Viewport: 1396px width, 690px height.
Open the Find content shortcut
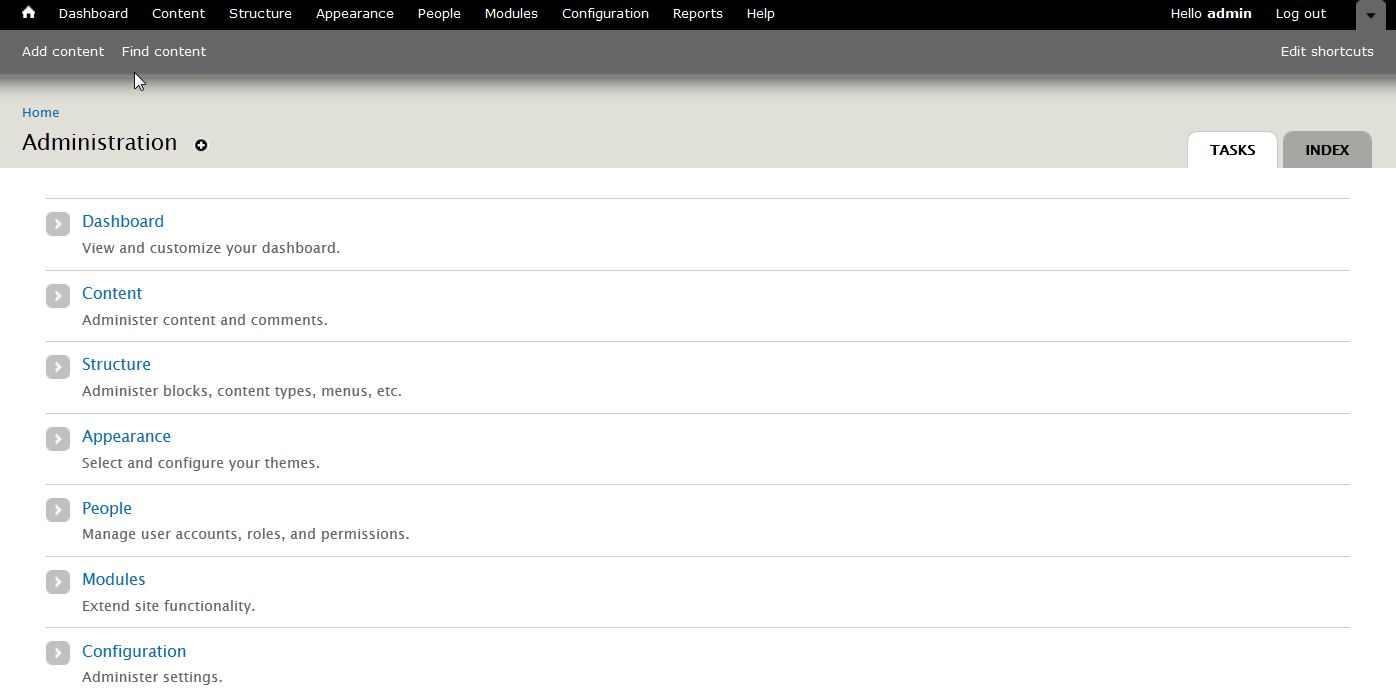point(164,51)
